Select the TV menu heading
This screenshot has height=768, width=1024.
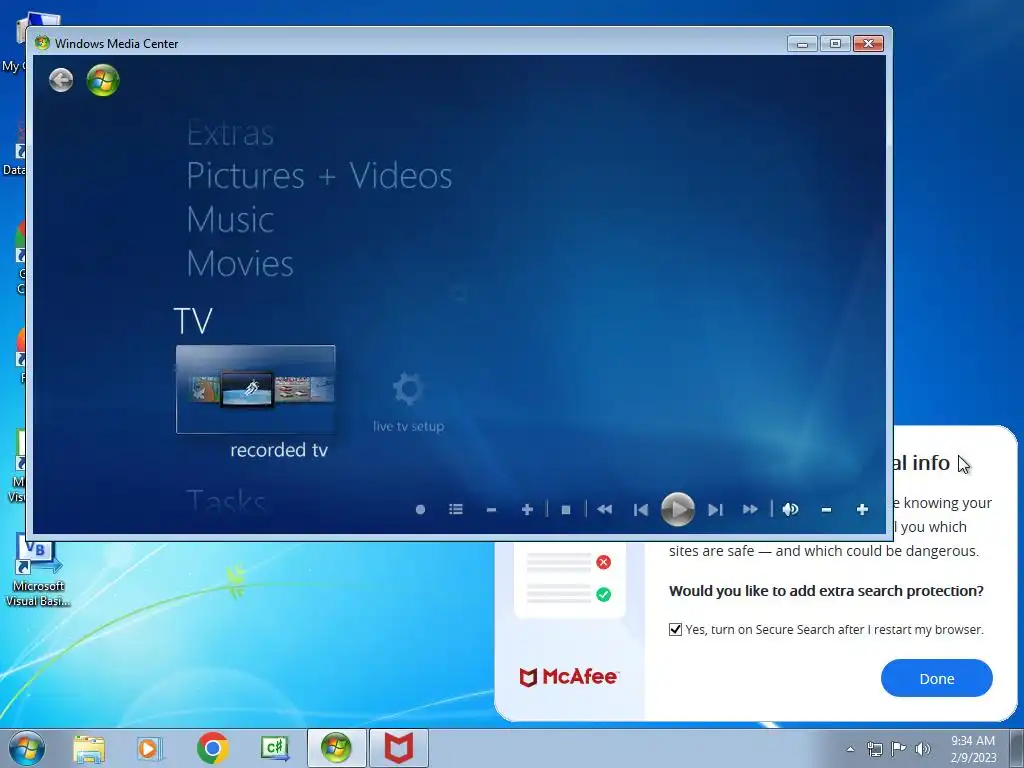coord(193,321)
